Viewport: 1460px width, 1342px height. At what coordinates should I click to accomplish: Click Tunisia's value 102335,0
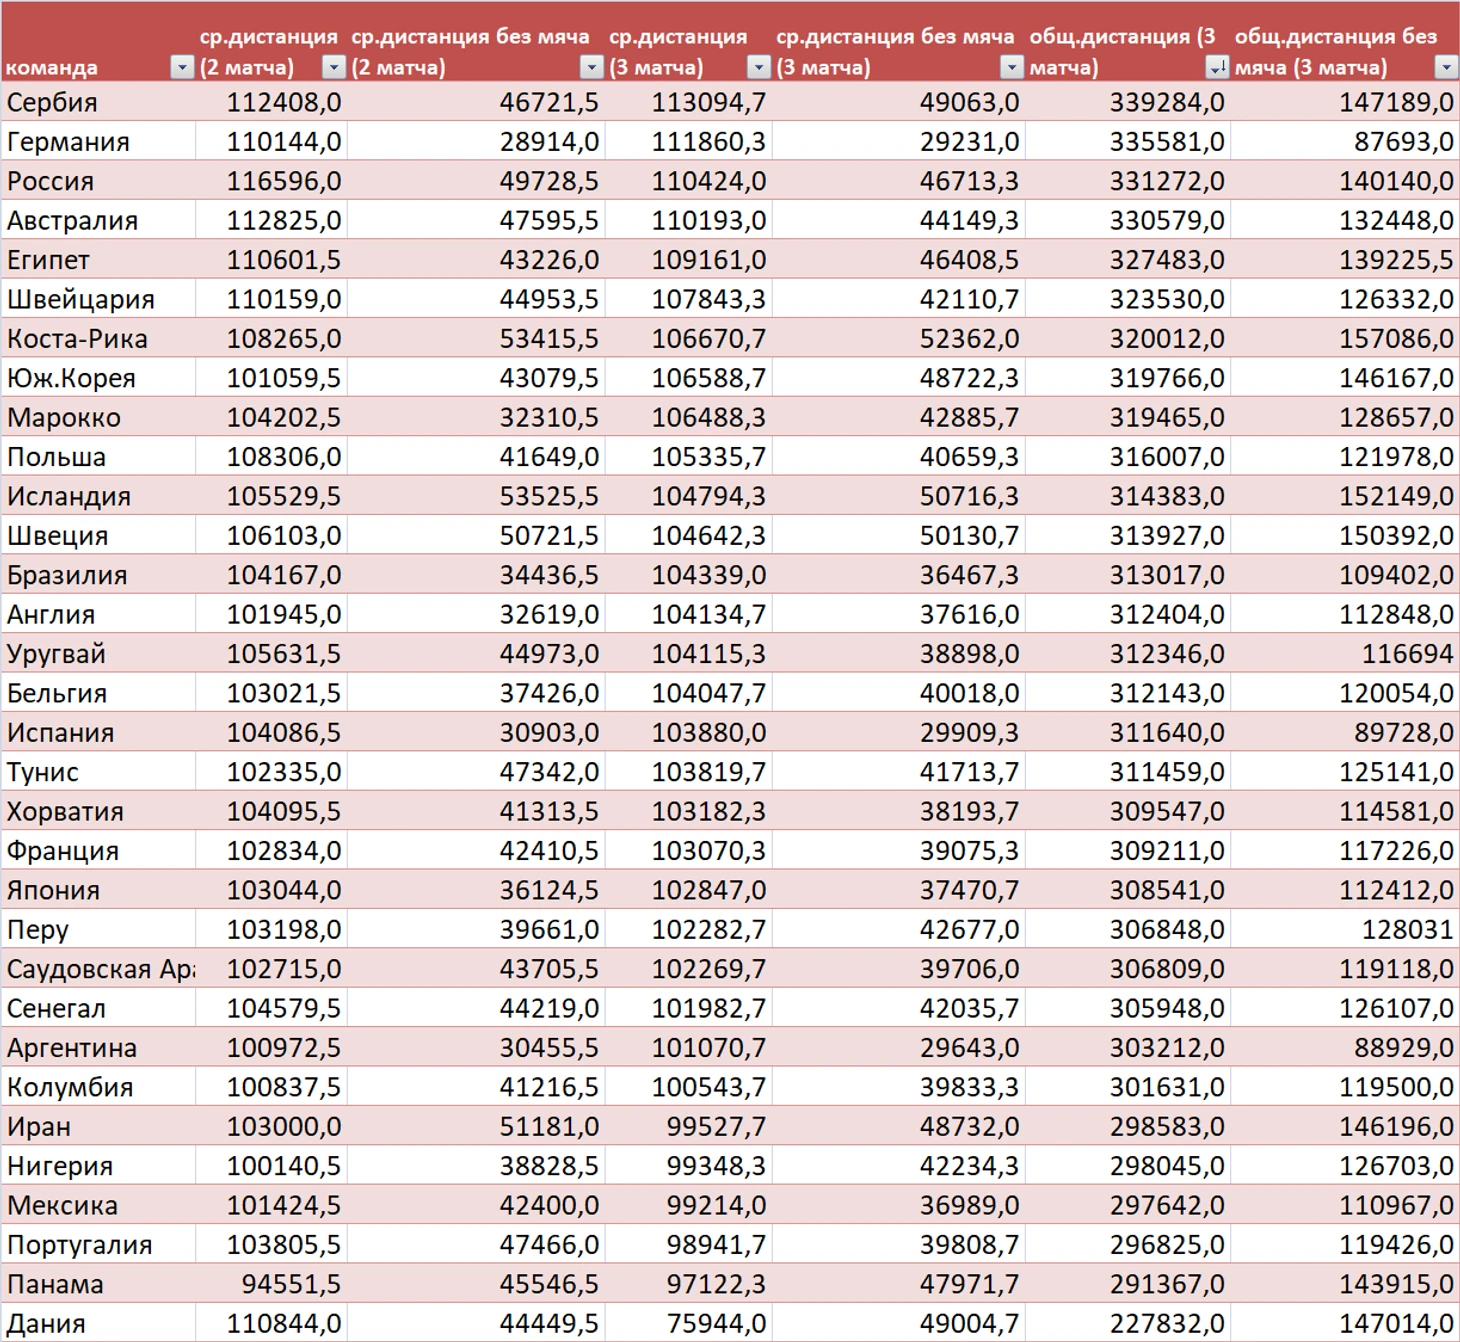(284, 772)
